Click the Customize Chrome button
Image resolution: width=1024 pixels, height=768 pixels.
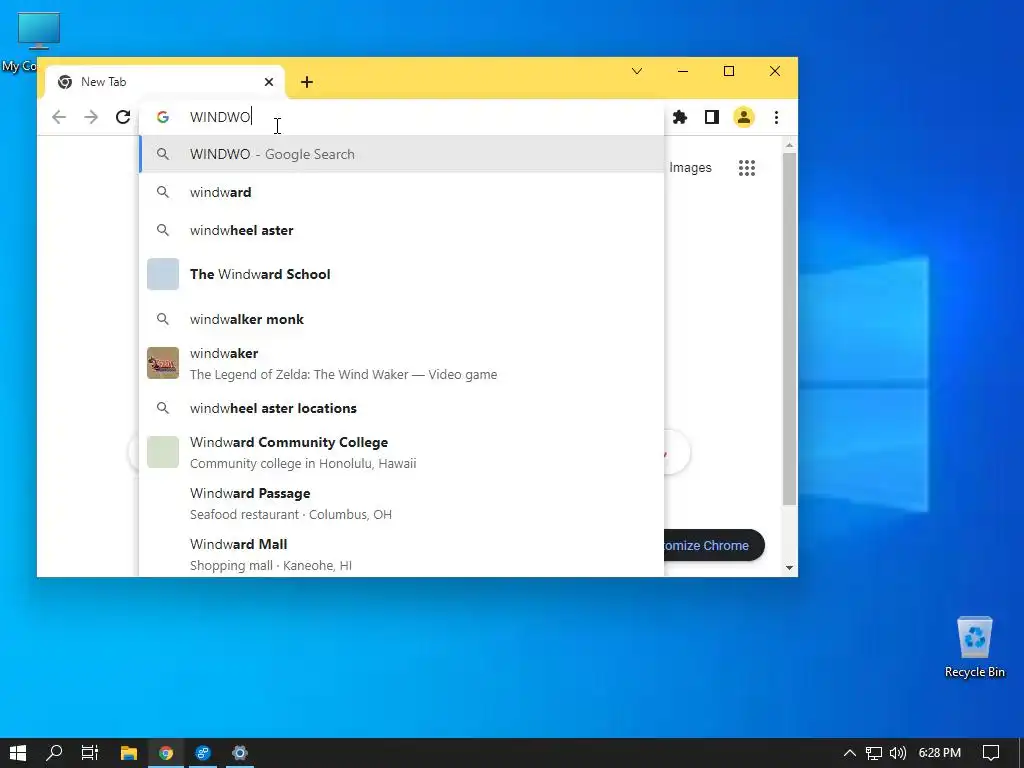pyautogui.click(x=714, y=545)
